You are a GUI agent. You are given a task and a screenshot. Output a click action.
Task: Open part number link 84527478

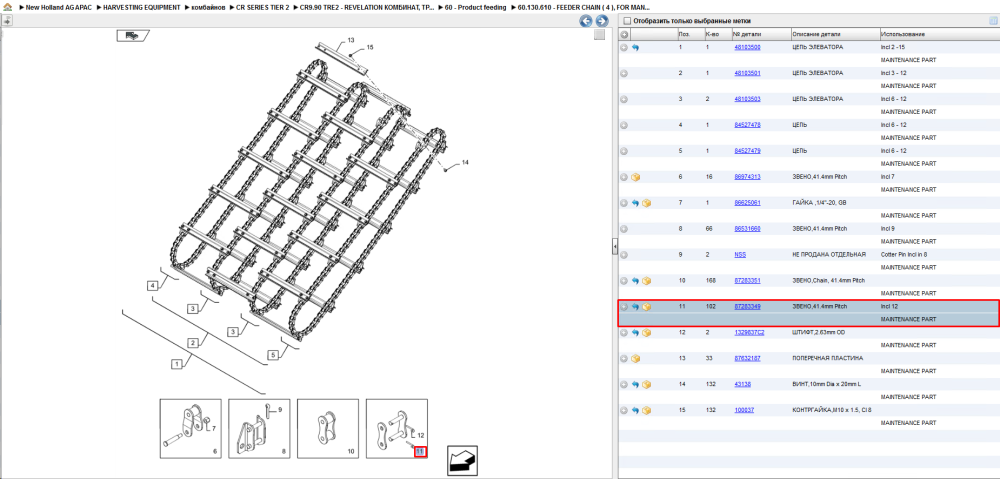tap(747, 126)
